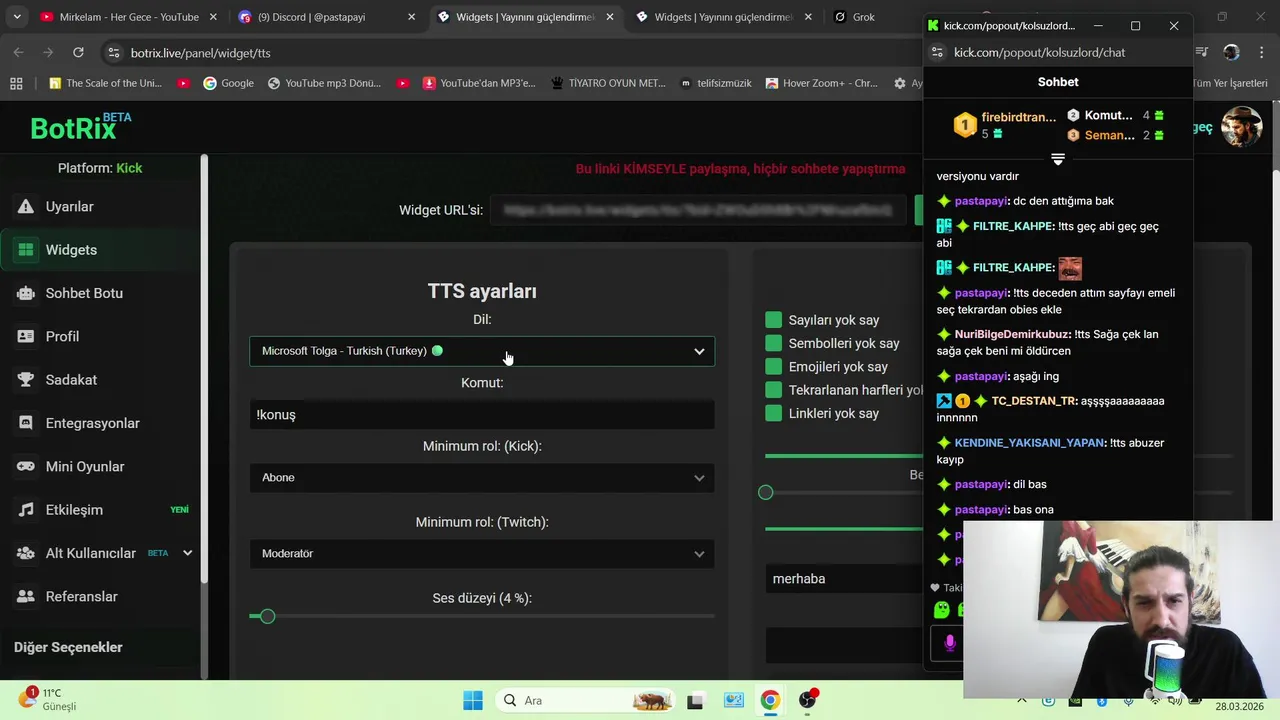
Task: Open Minimum rol (Kick) dropdown
Action: point(482,478)
